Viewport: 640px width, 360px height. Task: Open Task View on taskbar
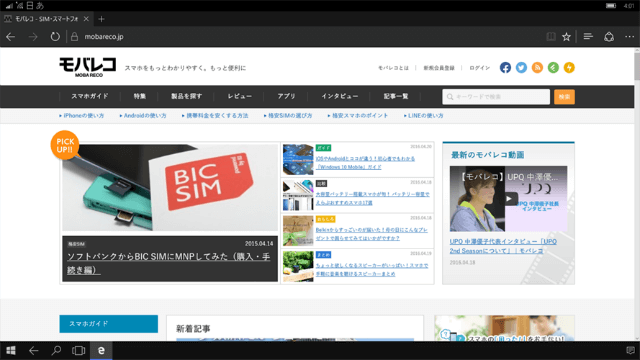coord(78,350)
